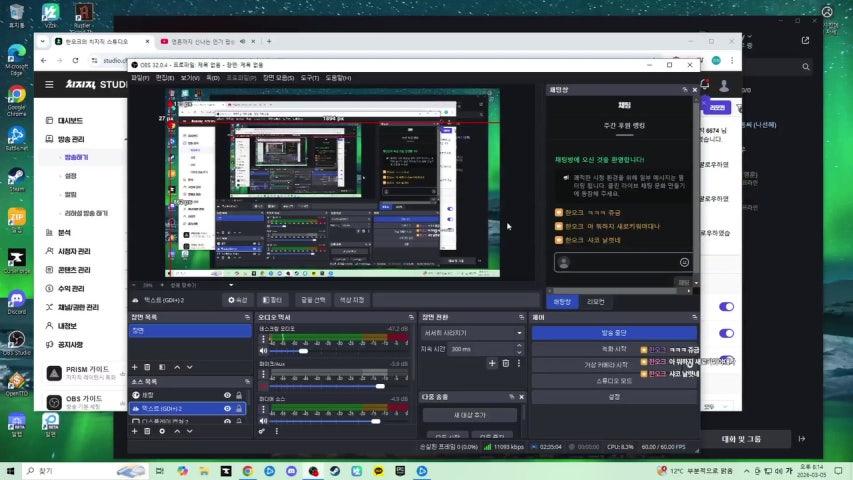Click the emoji icon in chat input
This screenshot has width=853, height=480.
tap(684, 262)
